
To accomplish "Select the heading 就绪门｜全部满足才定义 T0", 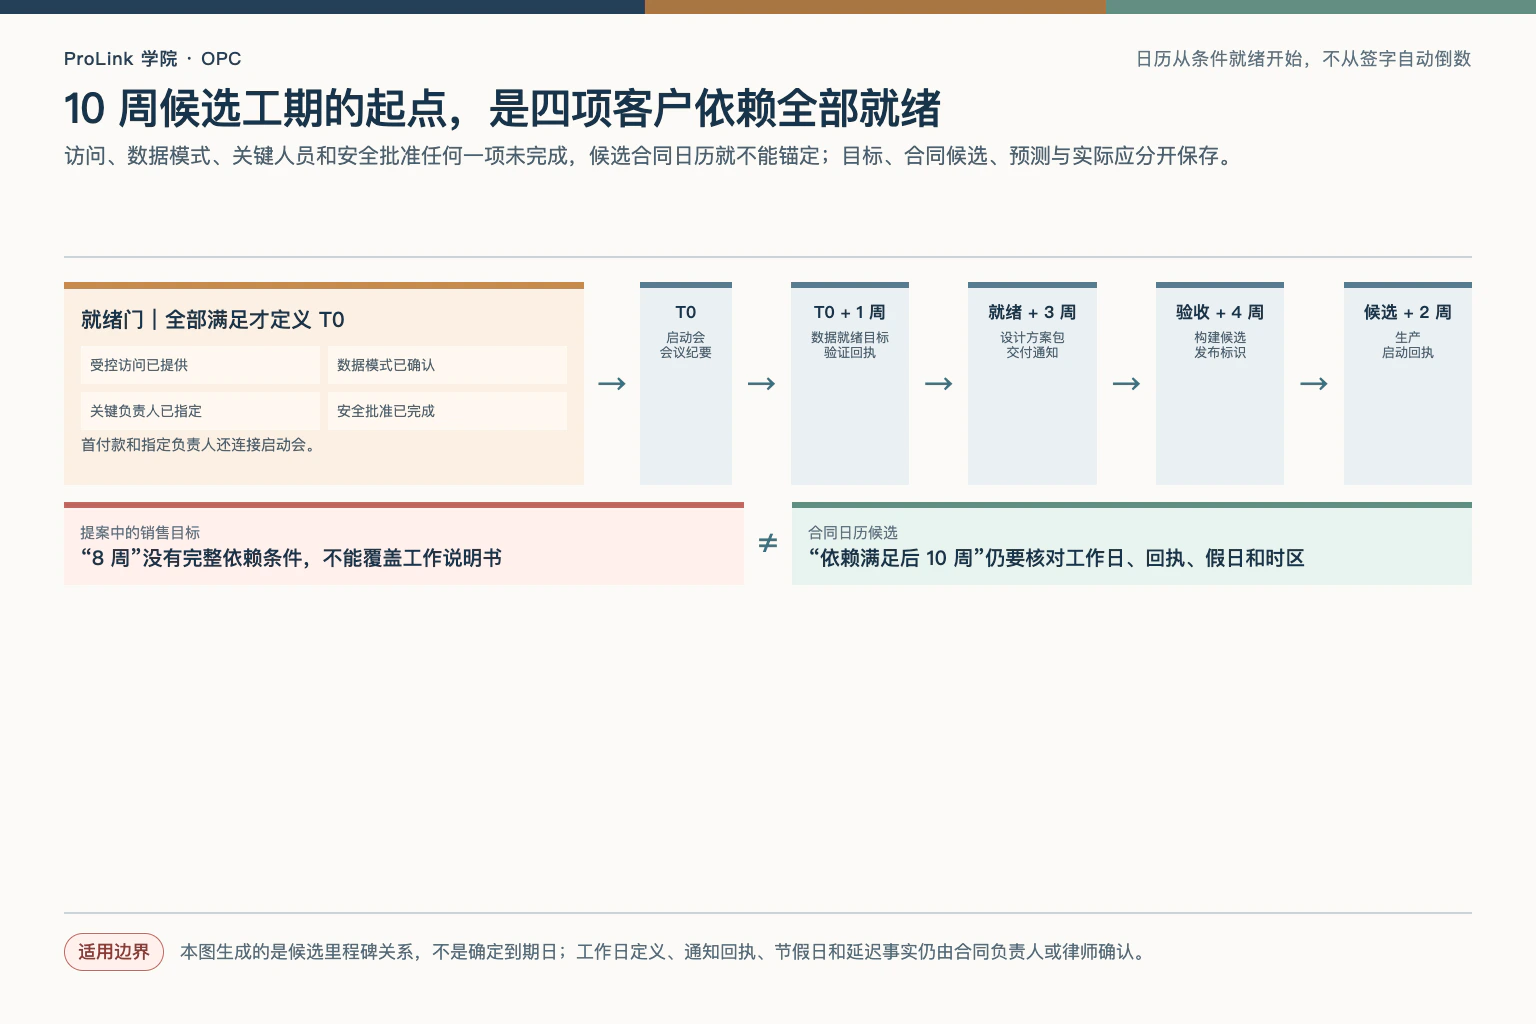I will [x=213, y=320].
